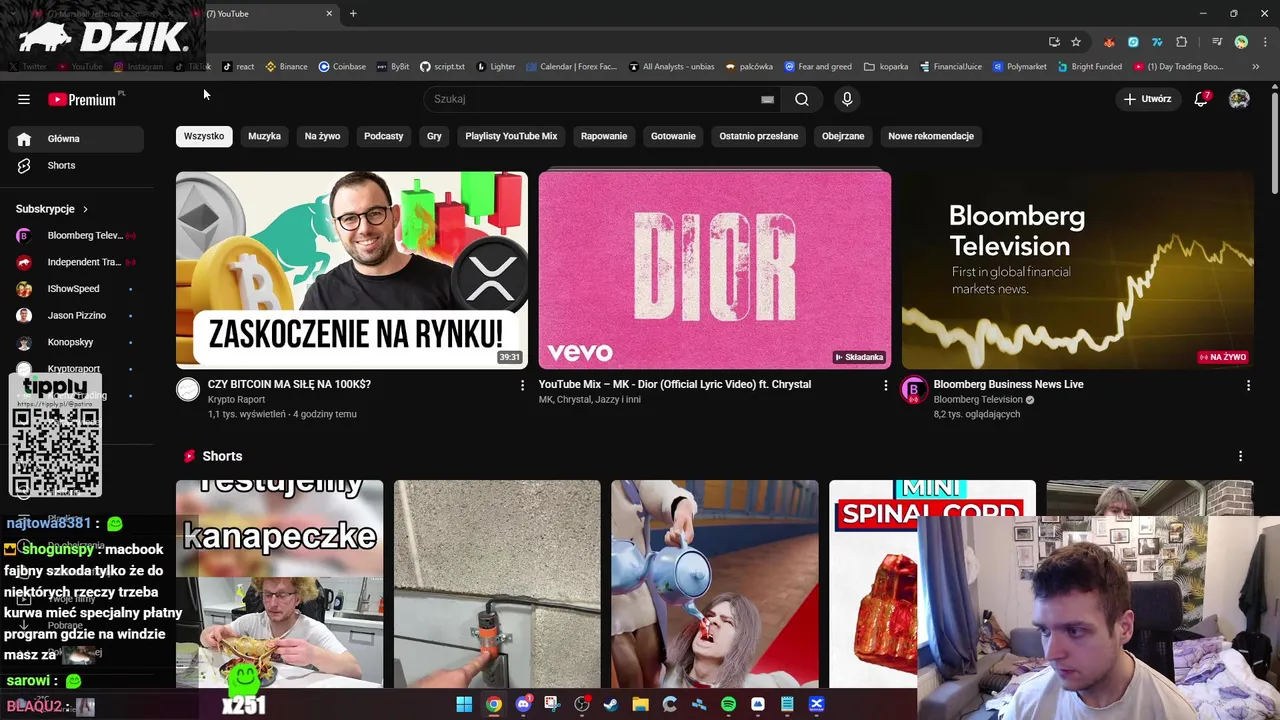1280x720 pixels.
Task: Click the YouTube Premium logo
Action: pyautogui.click(x=82, y=99)
